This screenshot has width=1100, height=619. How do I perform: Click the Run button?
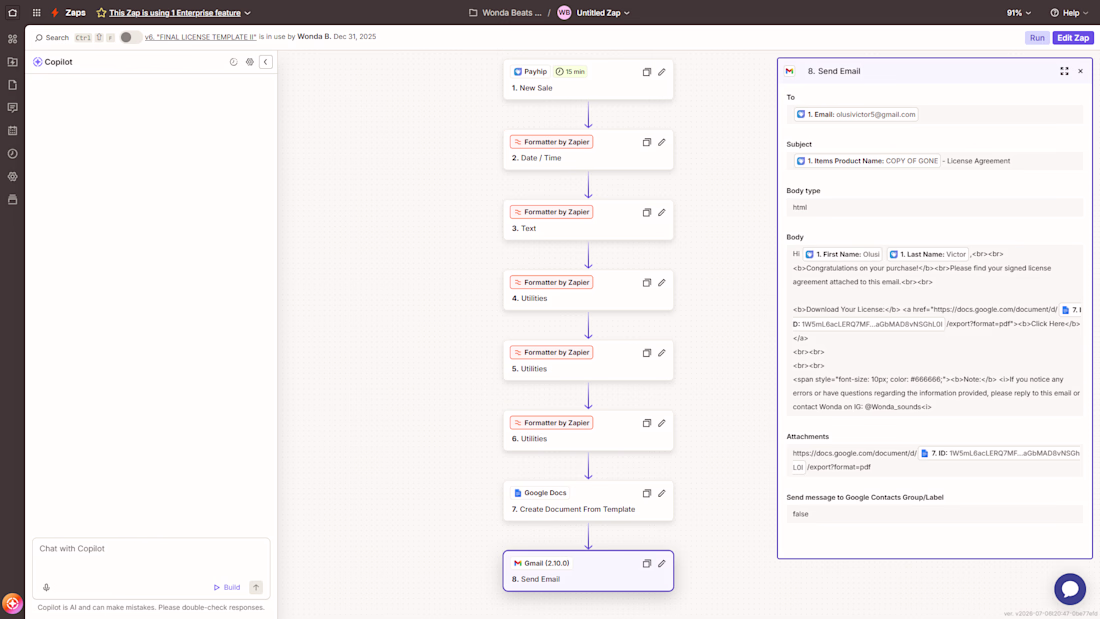click(x=1037, y=38)
